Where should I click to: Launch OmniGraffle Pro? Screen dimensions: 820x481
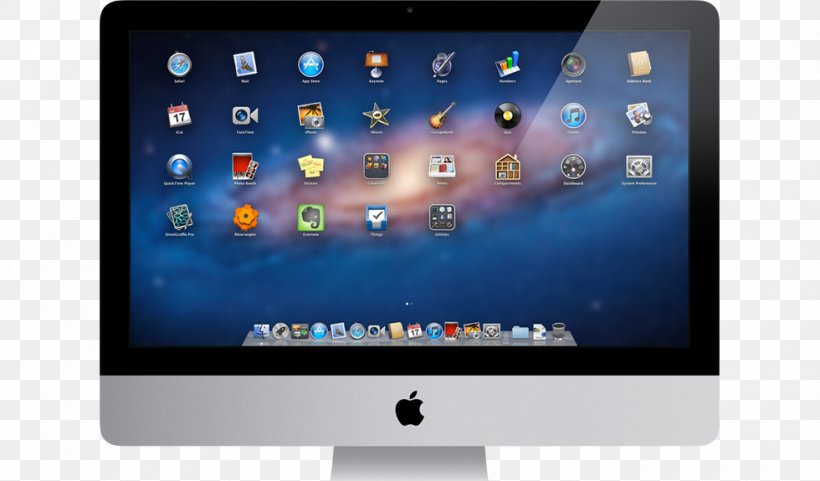coord(179,217)
